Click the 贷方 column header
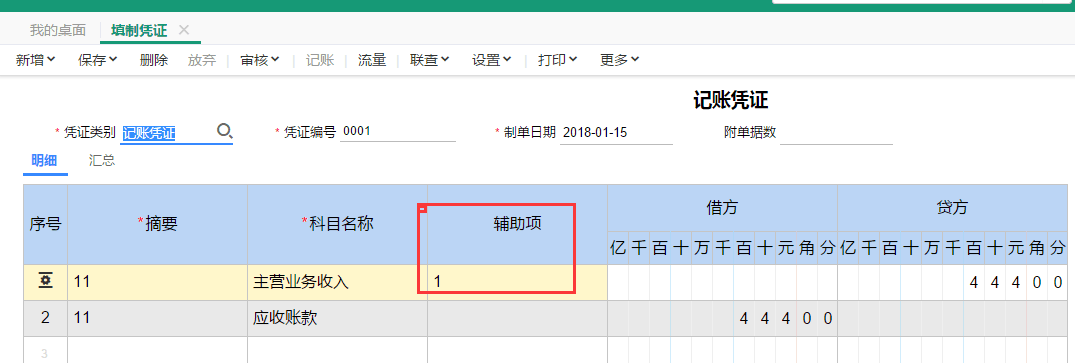 point(952,207)
